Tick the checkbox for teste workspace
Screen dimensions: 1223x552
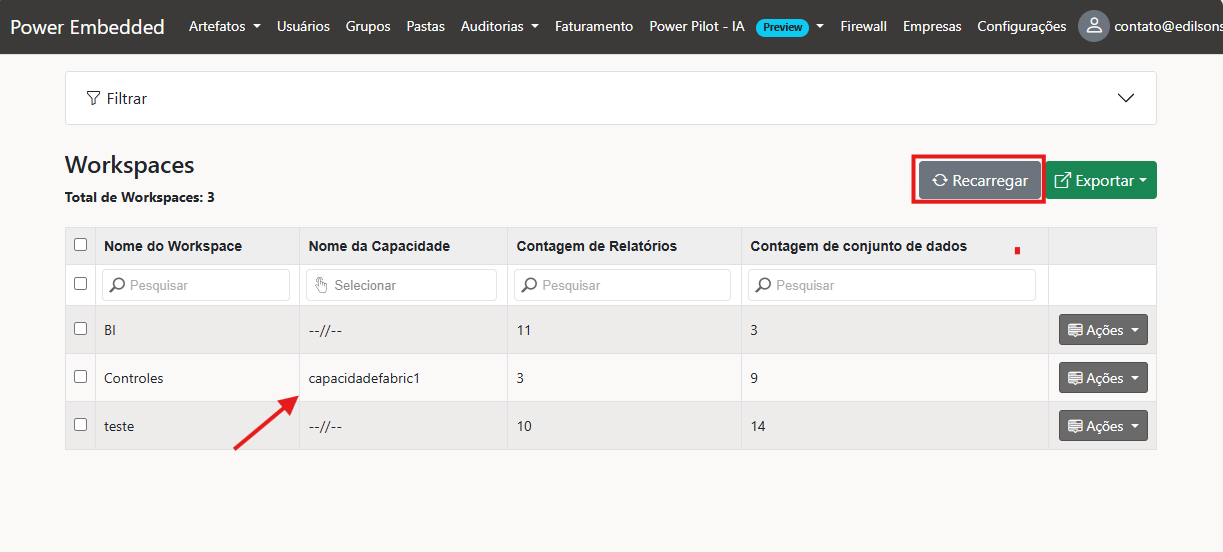click(x=81, y=425)
